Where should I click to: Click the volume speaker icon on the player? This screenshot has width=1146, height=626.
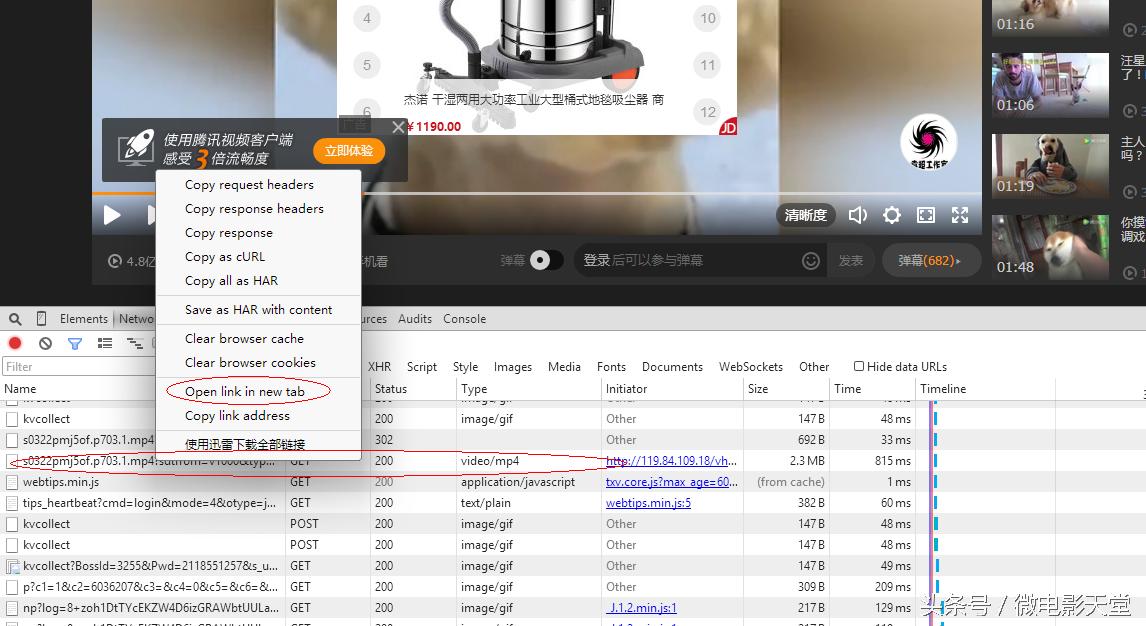(x=857, y=214)
